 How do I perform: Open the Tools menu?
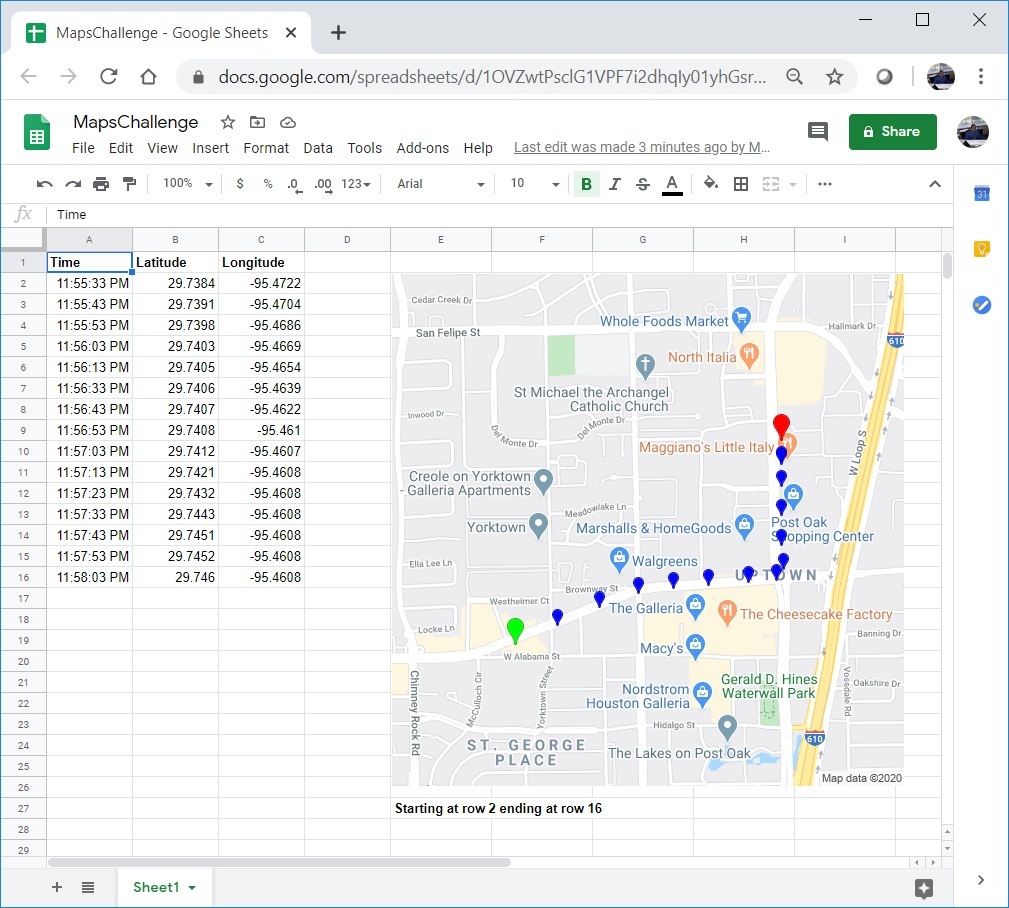coord(364,148)
